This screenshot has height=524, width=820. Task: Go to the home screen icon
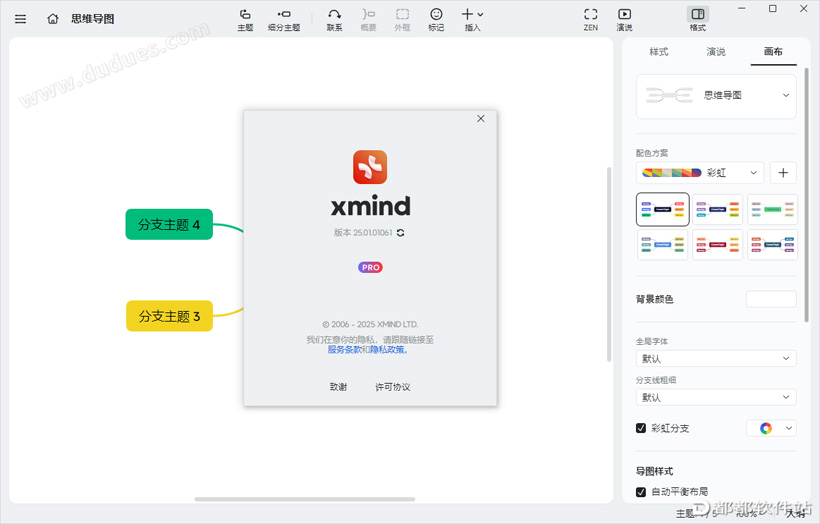53,19
